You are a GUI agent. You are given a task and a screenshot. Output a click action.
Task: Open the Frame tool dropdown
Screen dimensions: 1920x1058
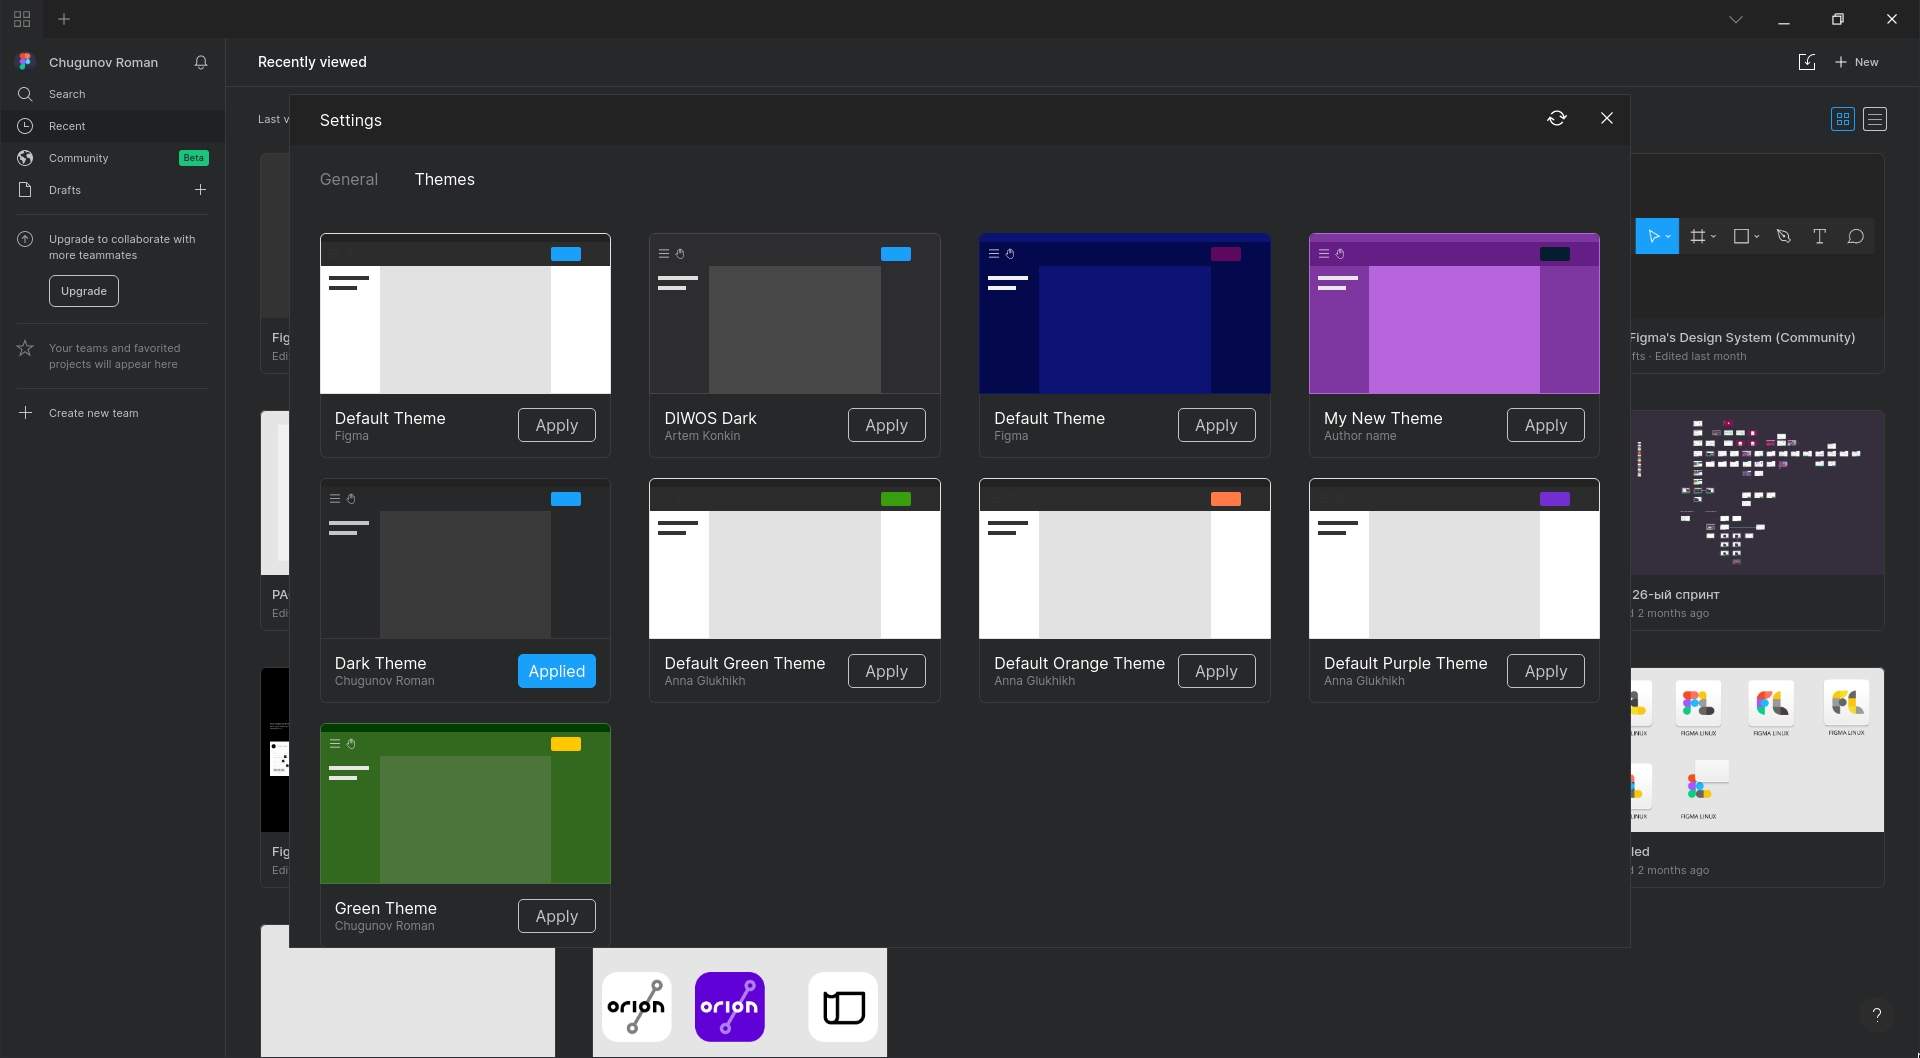1711,236
